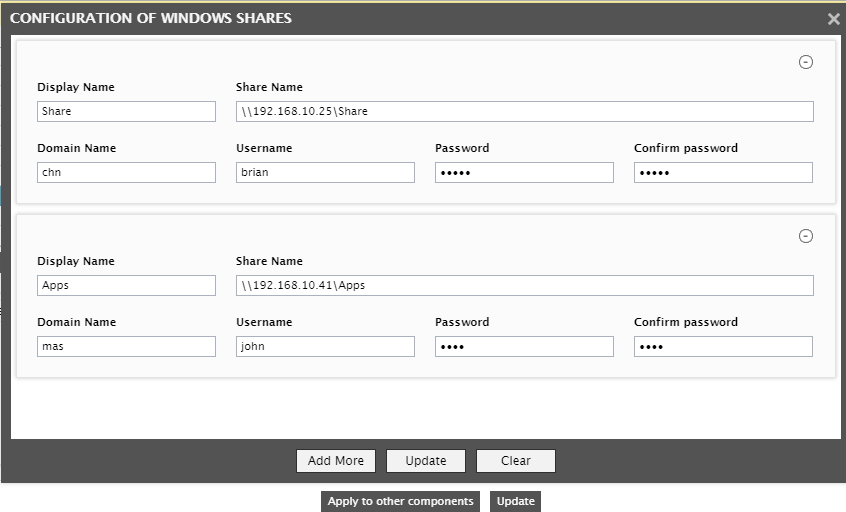Click the Update button below the dialog
The height and width of the screenshot is (512, 846).
(x=515, y=501)
